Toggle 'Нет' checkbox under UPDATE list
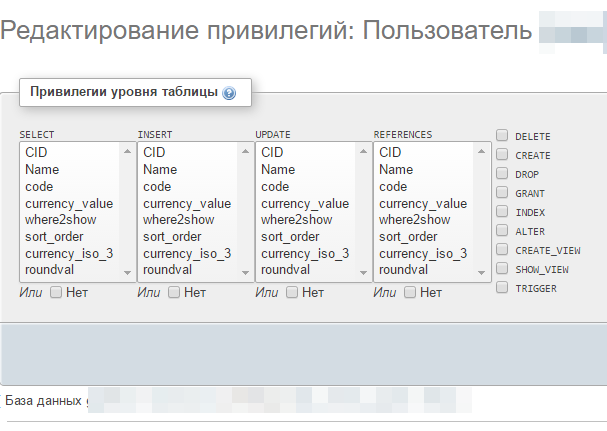 293,293
